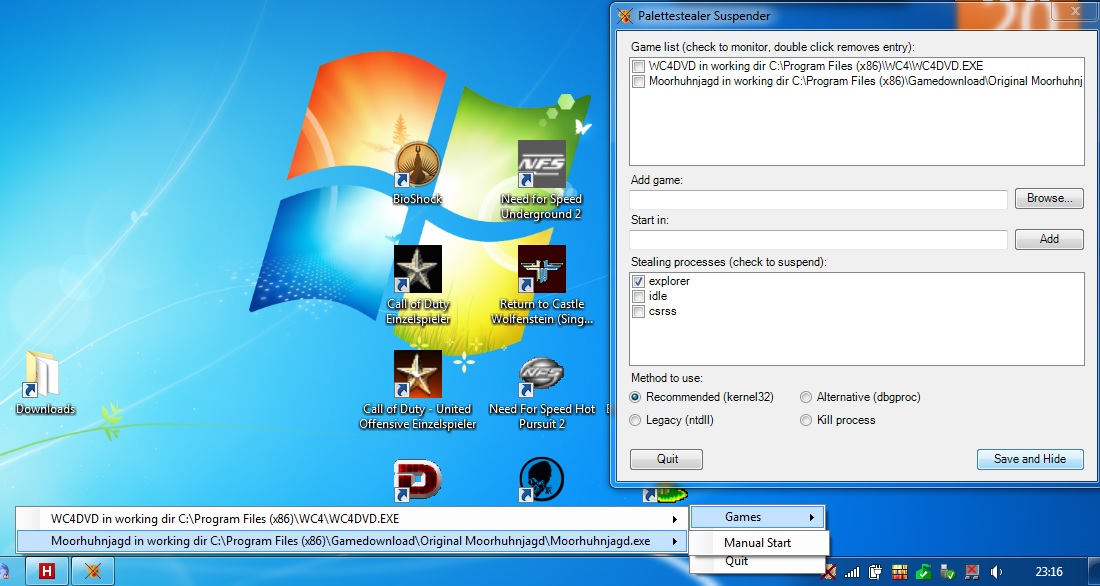
Task: Expand the Games submenu arrow
Action: 812,518
